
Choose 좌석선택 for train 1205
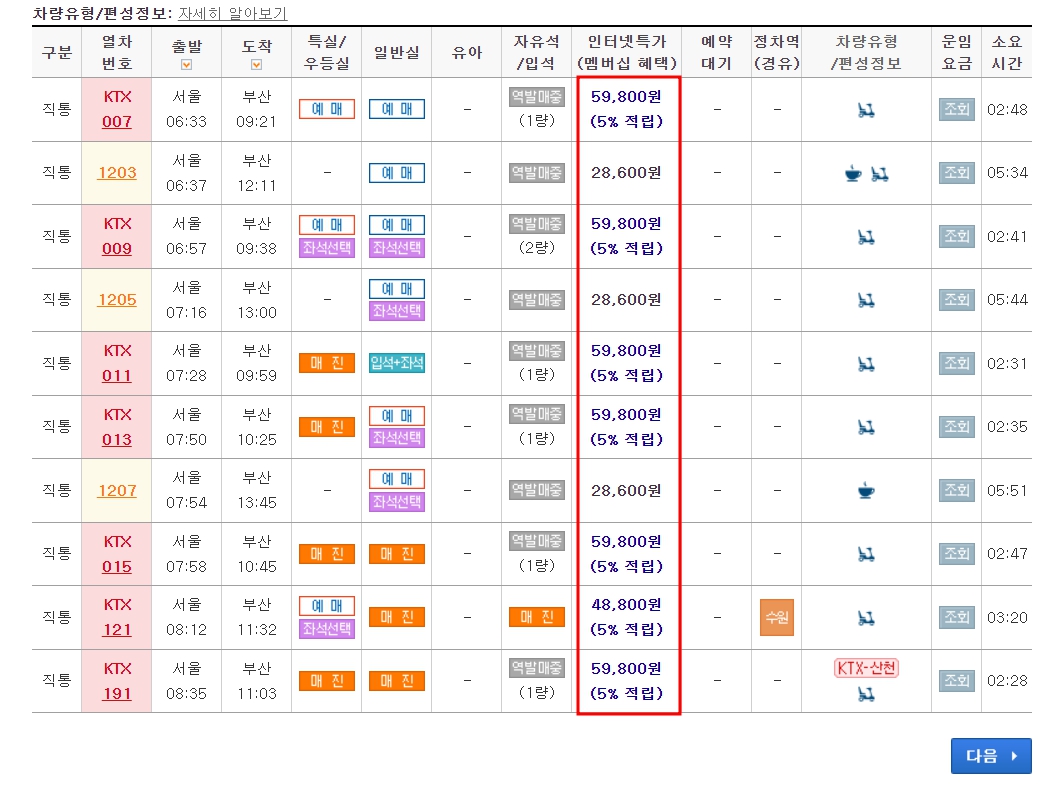[x=396, y=311]
